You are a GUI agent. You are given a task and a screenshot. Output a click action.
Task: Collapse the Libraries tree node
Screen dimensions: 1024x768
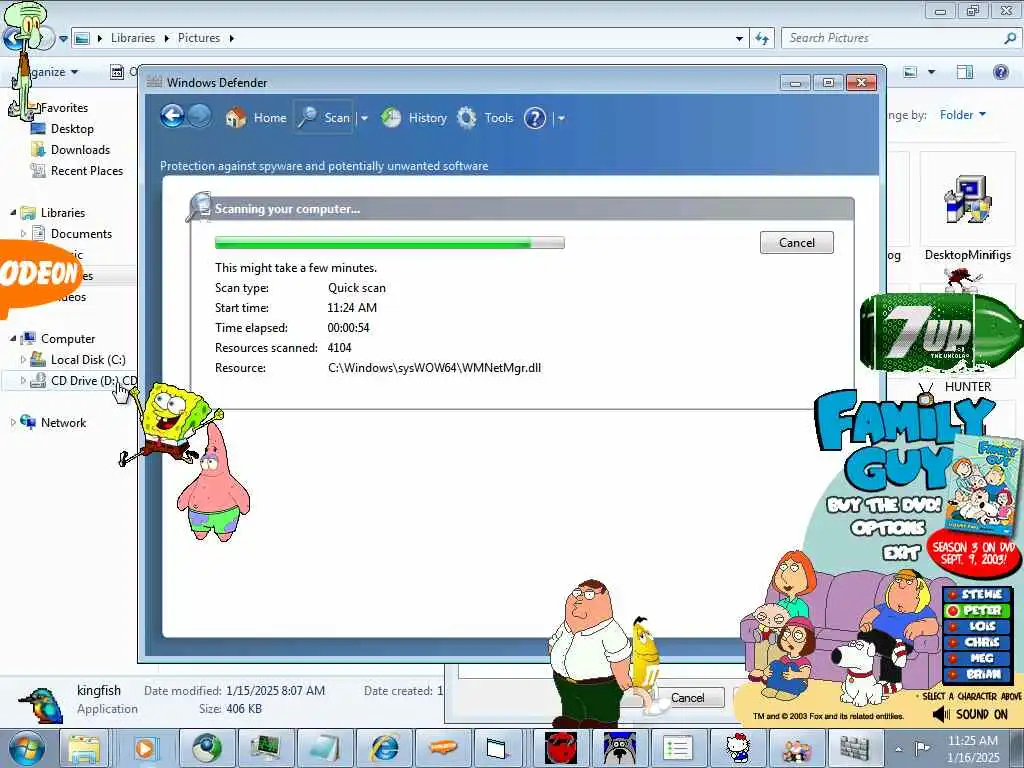point(13,212)
